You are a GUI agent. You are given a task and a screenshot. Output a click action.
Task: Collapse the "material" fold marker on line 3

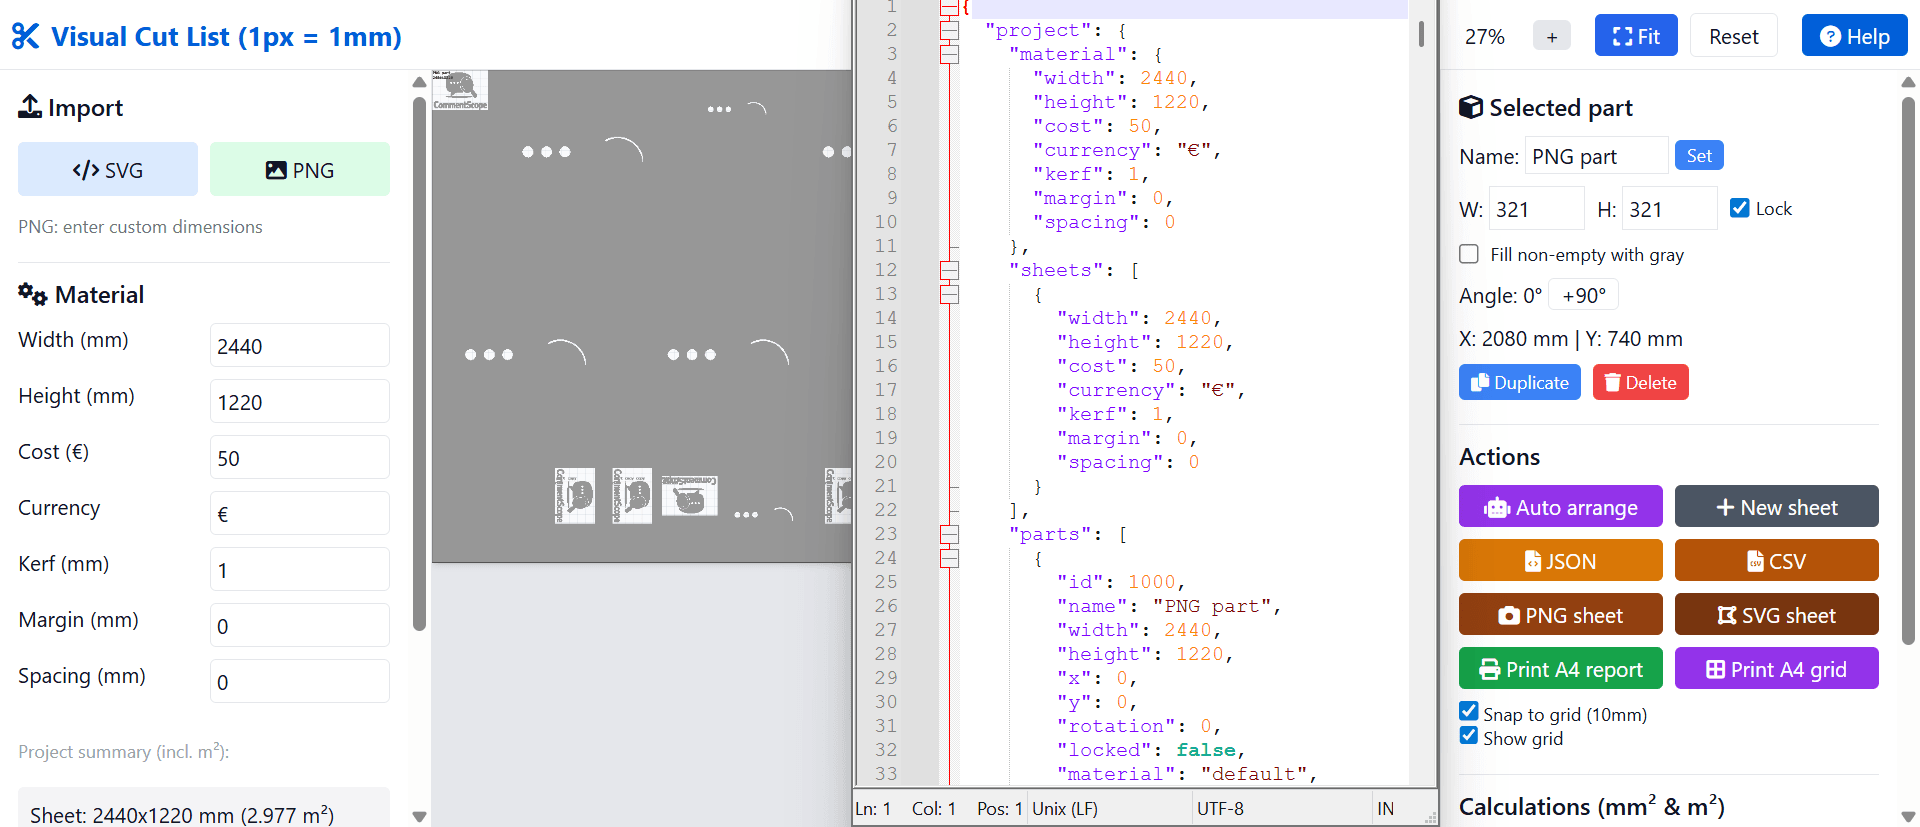[x=950, y=55]
